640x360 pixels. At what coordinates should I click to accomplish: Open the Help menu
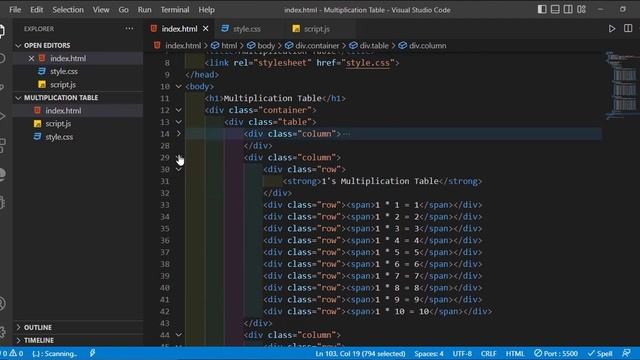pos(206,9)
